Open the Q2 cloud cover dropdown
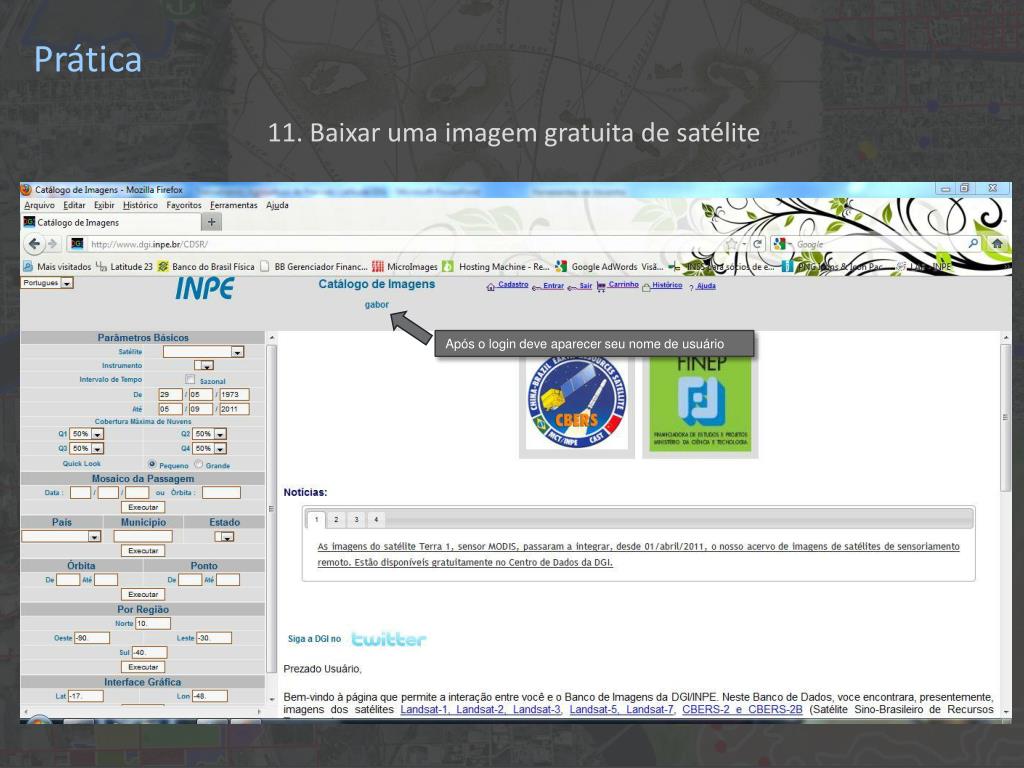1024x768 pixels. (209, 434)
